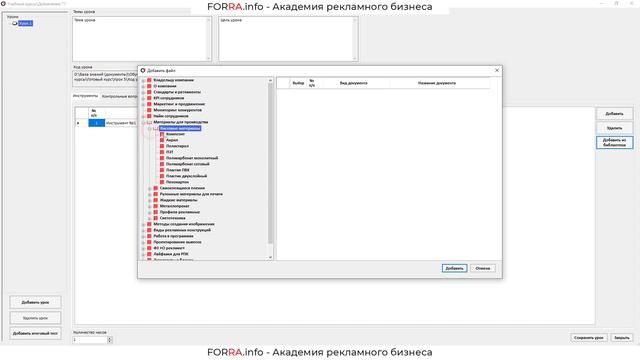
Task: Select the ФЗ о рекламе tree row
Action: pyautogui.click(x=169, y=248)
